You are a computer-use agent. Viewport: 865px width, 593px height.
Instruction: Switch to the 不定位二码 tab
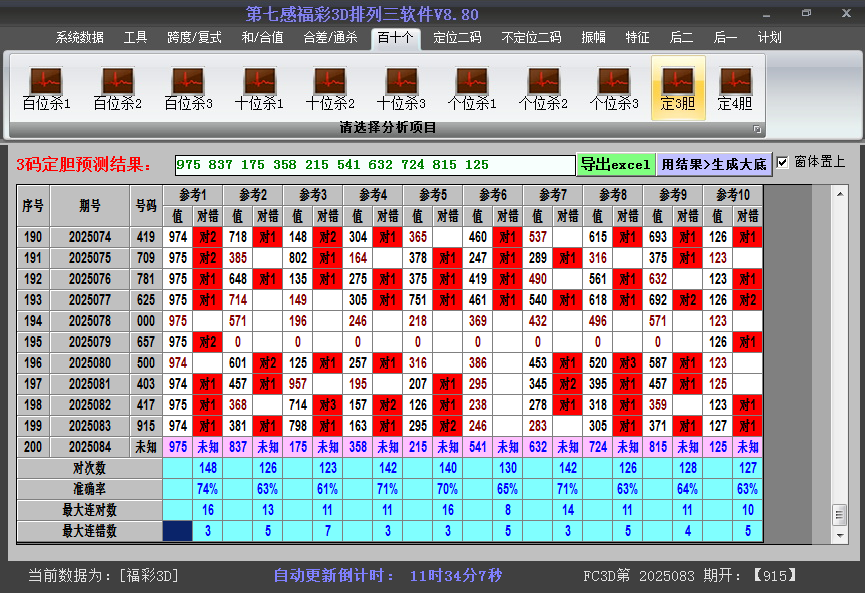[531, 38]
